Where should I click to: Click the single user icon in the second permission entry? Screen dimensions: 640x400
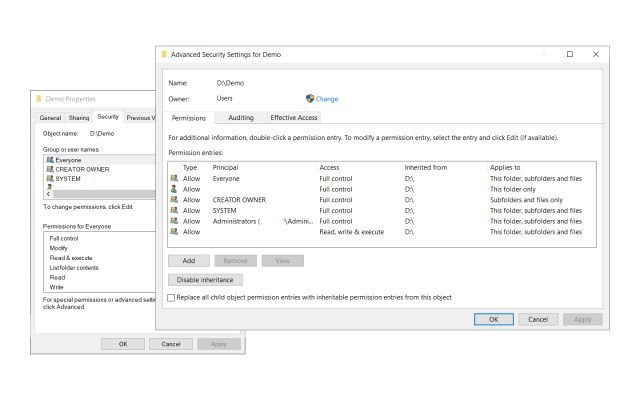pos(174,189)
